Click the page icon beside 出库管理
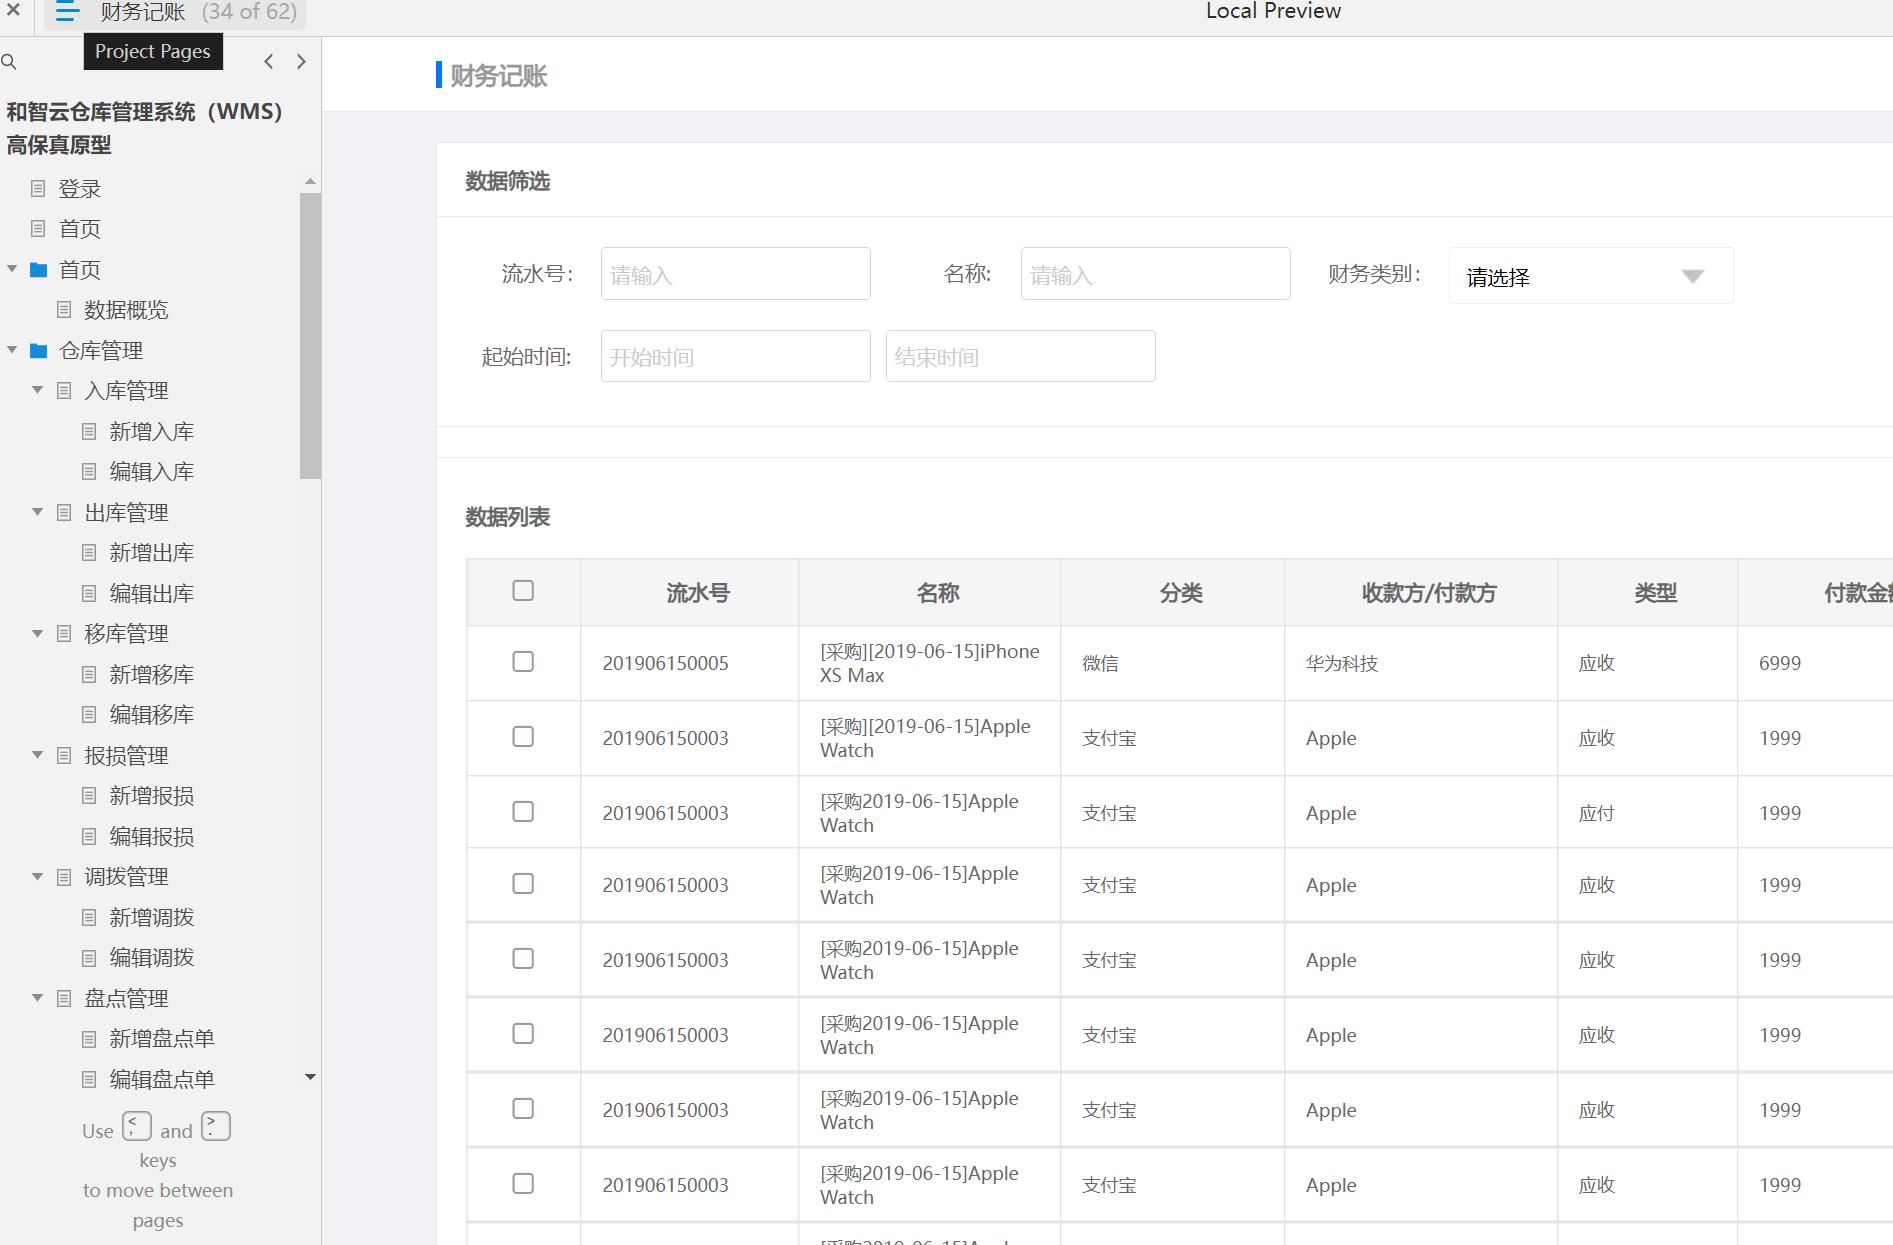1893x1245 pixels. pyautogui.click(x=64, y=512)
